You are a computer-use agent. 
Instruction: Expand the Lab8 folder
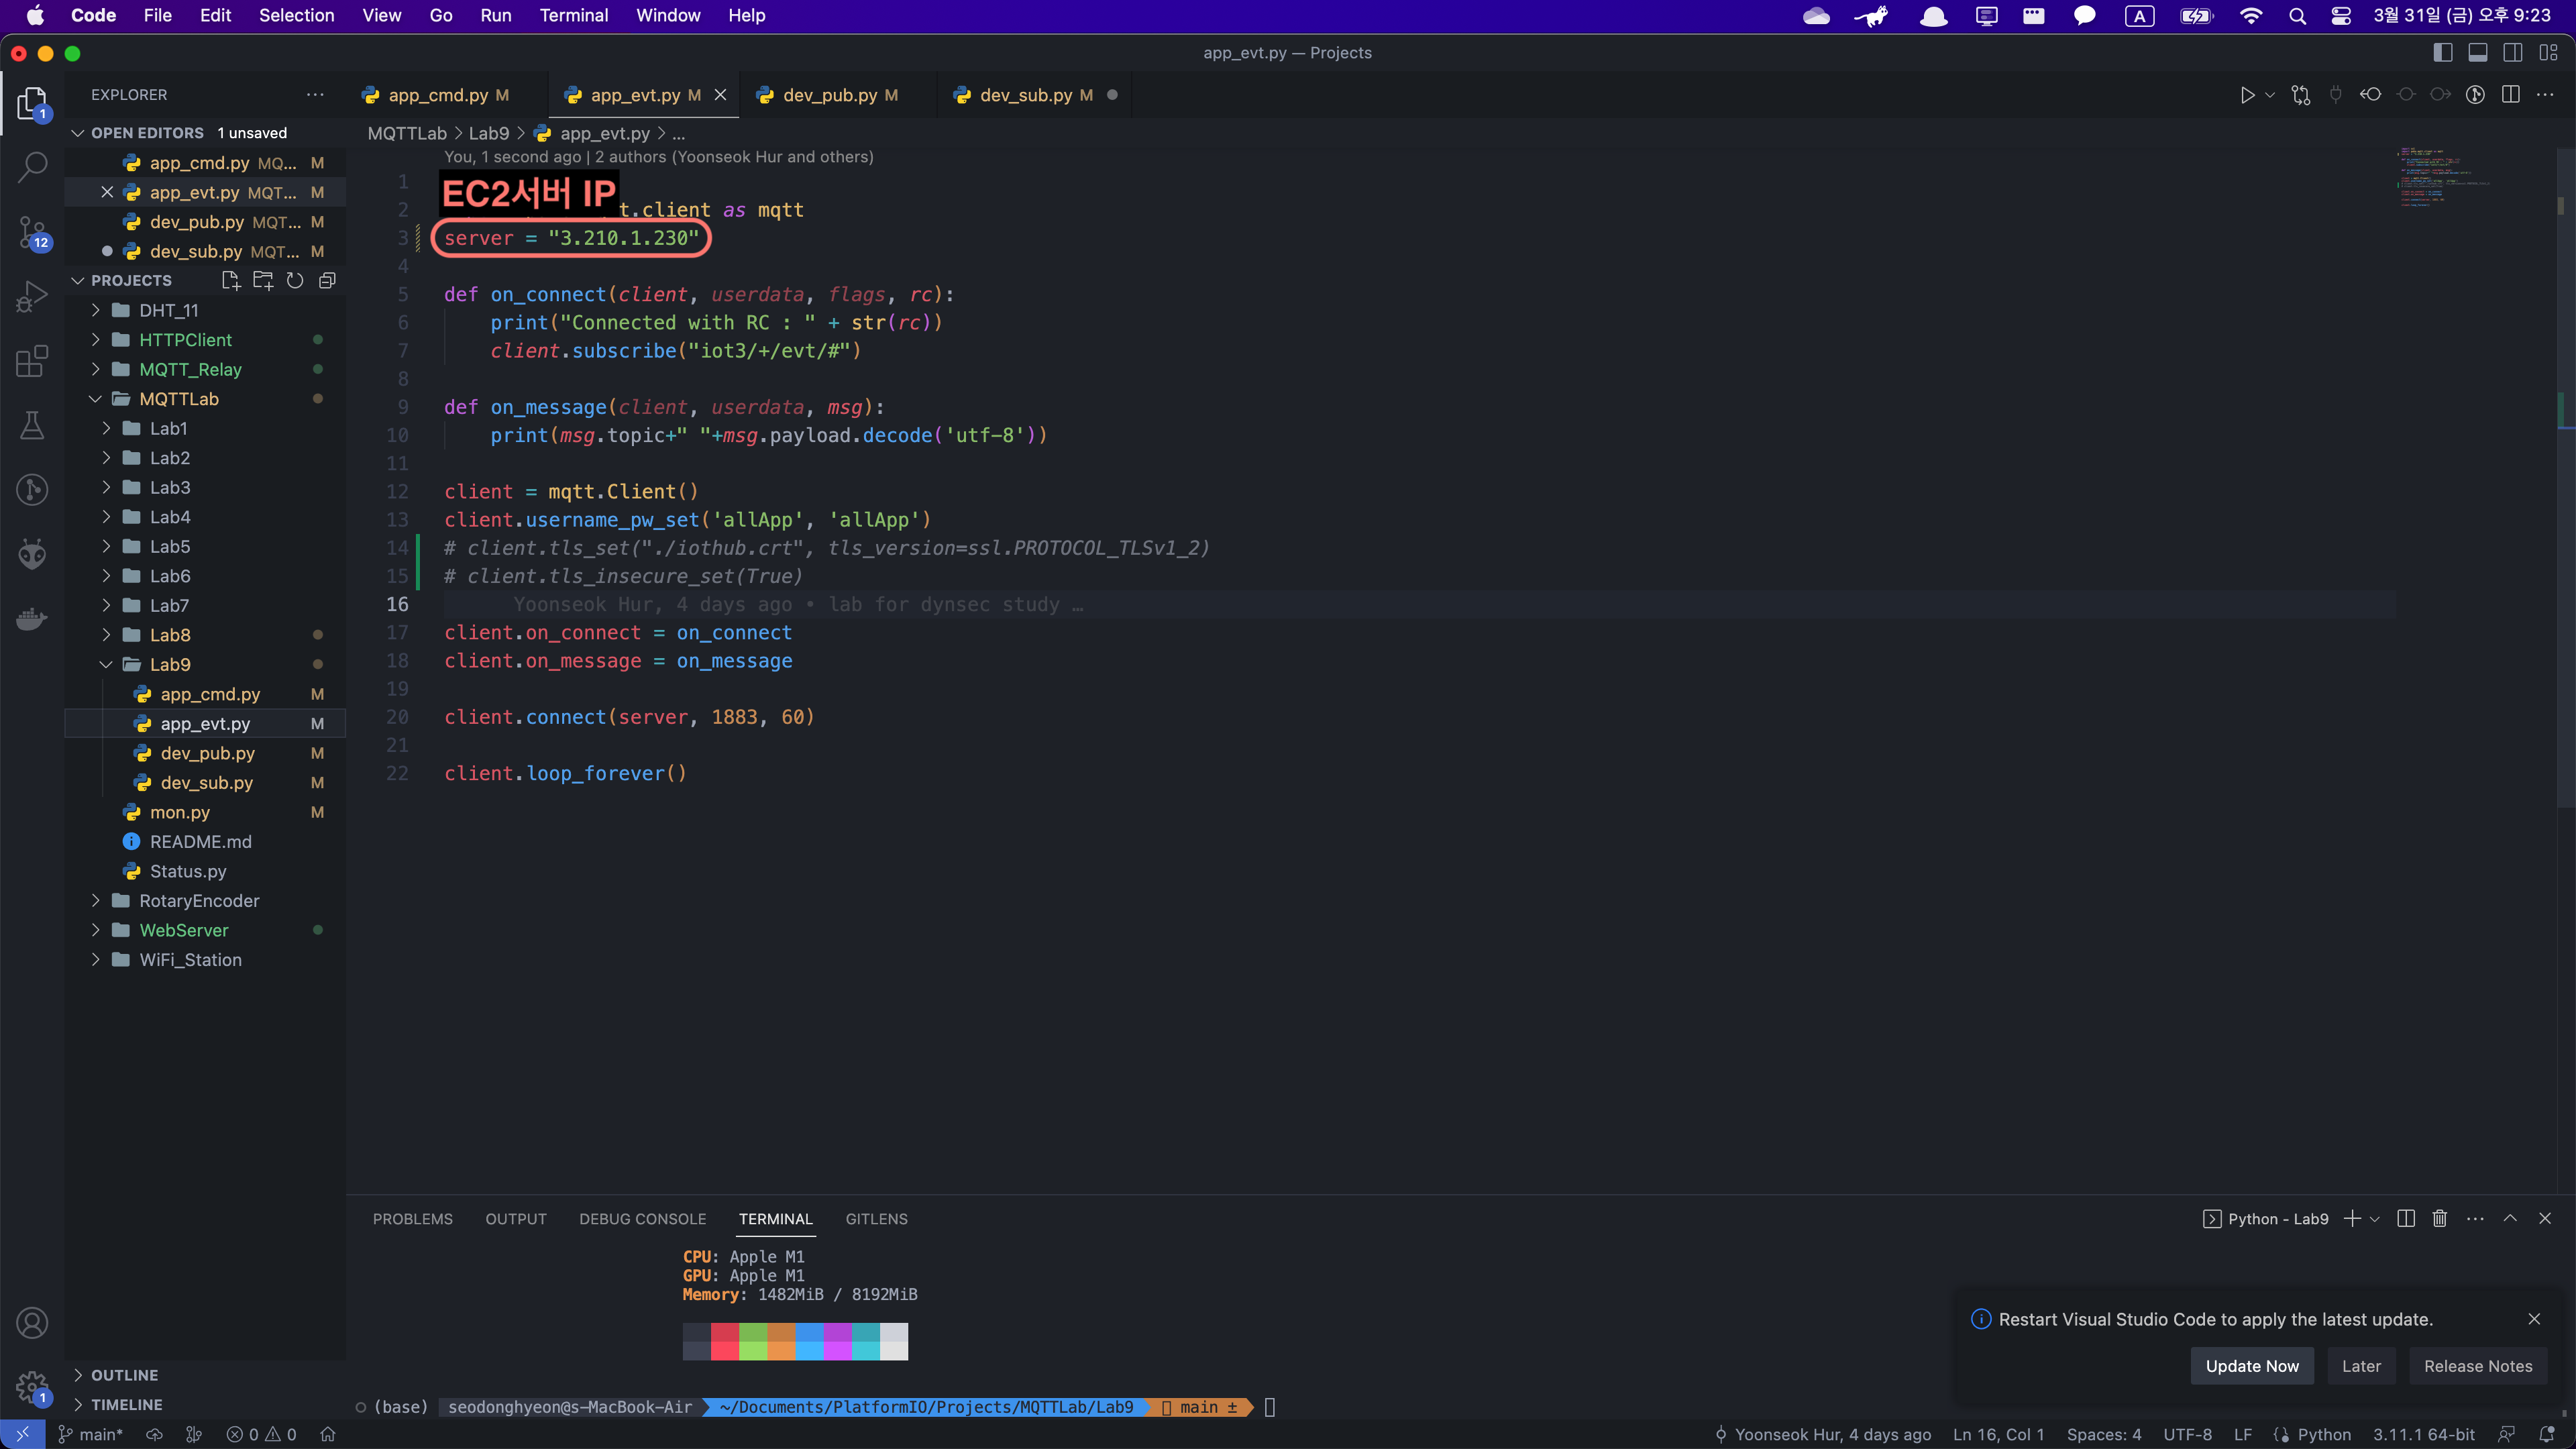coord(170,635)
